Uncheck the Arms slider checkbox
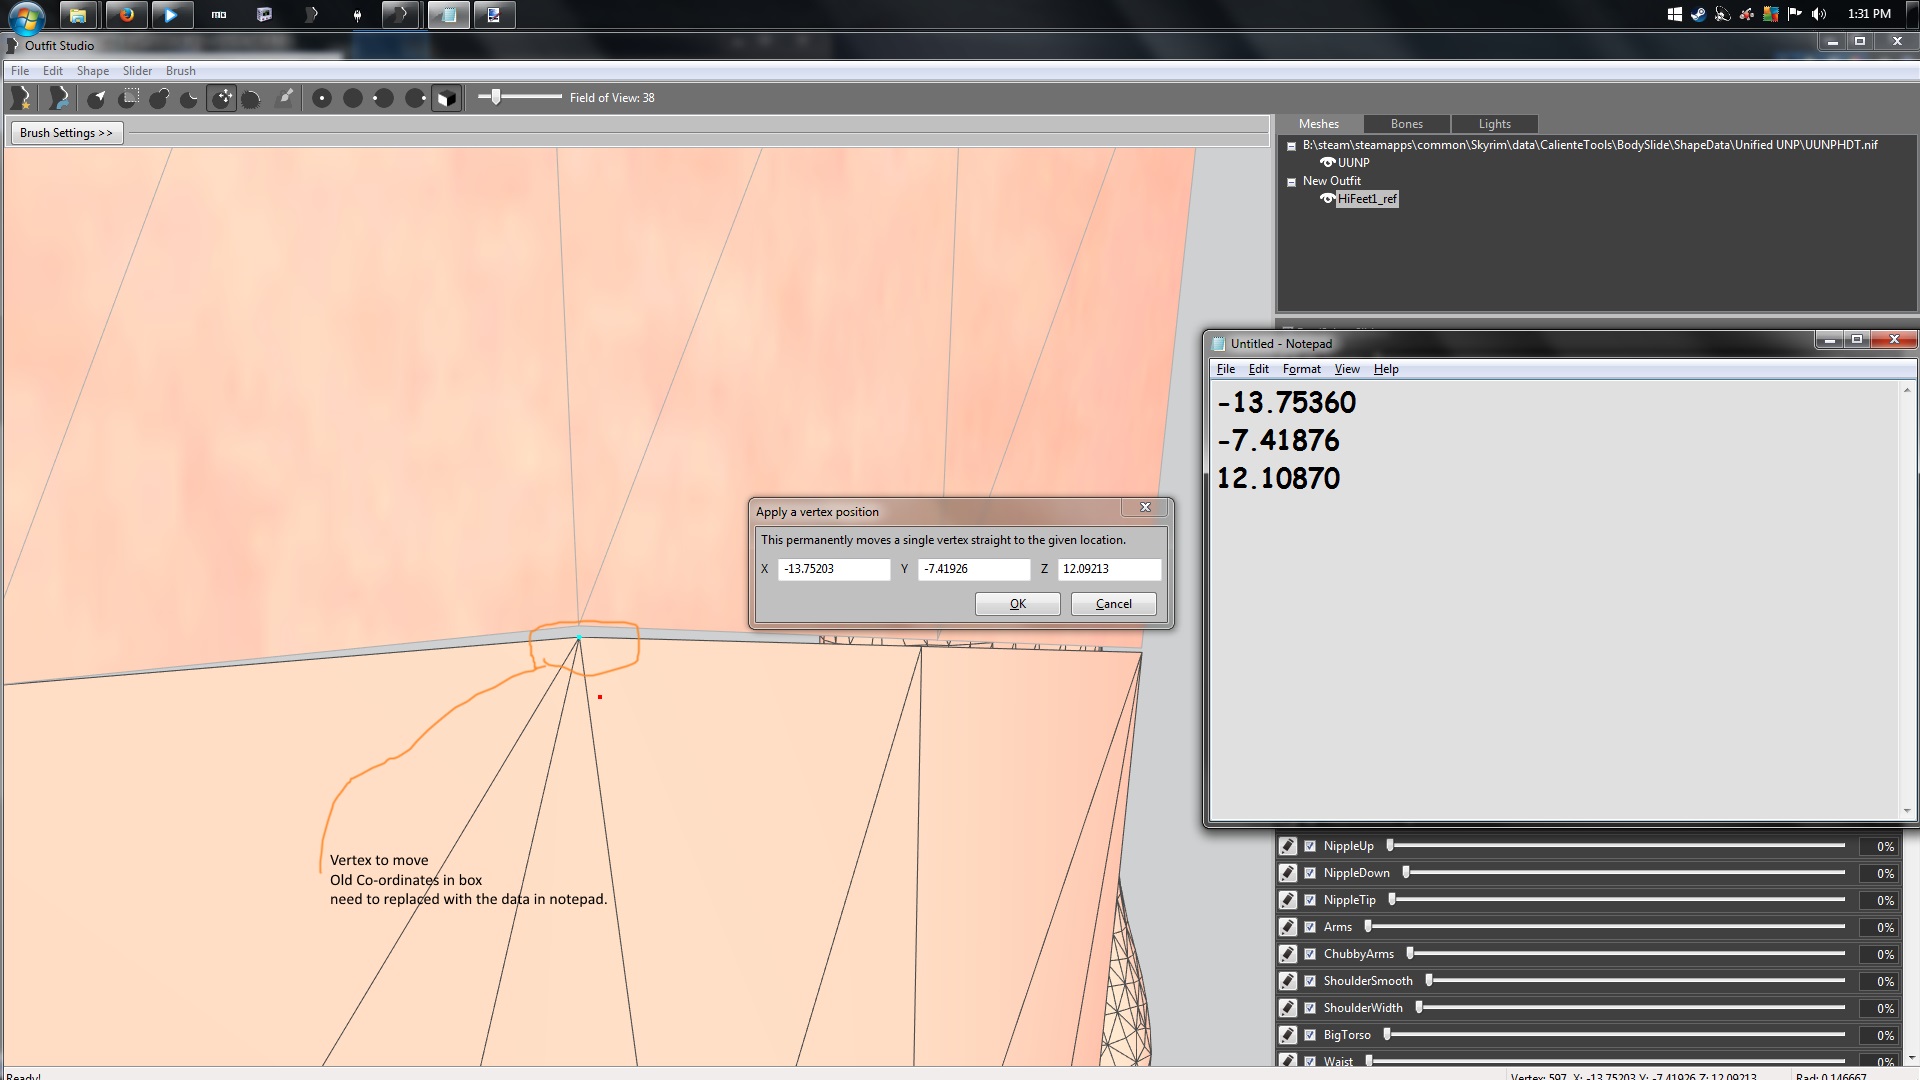 pos(1310,927)
